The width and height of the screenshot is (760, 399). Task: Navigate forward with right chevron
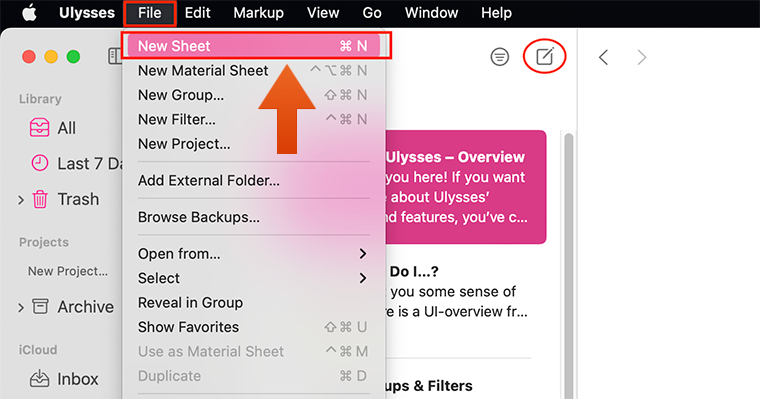pyautogui.click(x=642, y=57)
